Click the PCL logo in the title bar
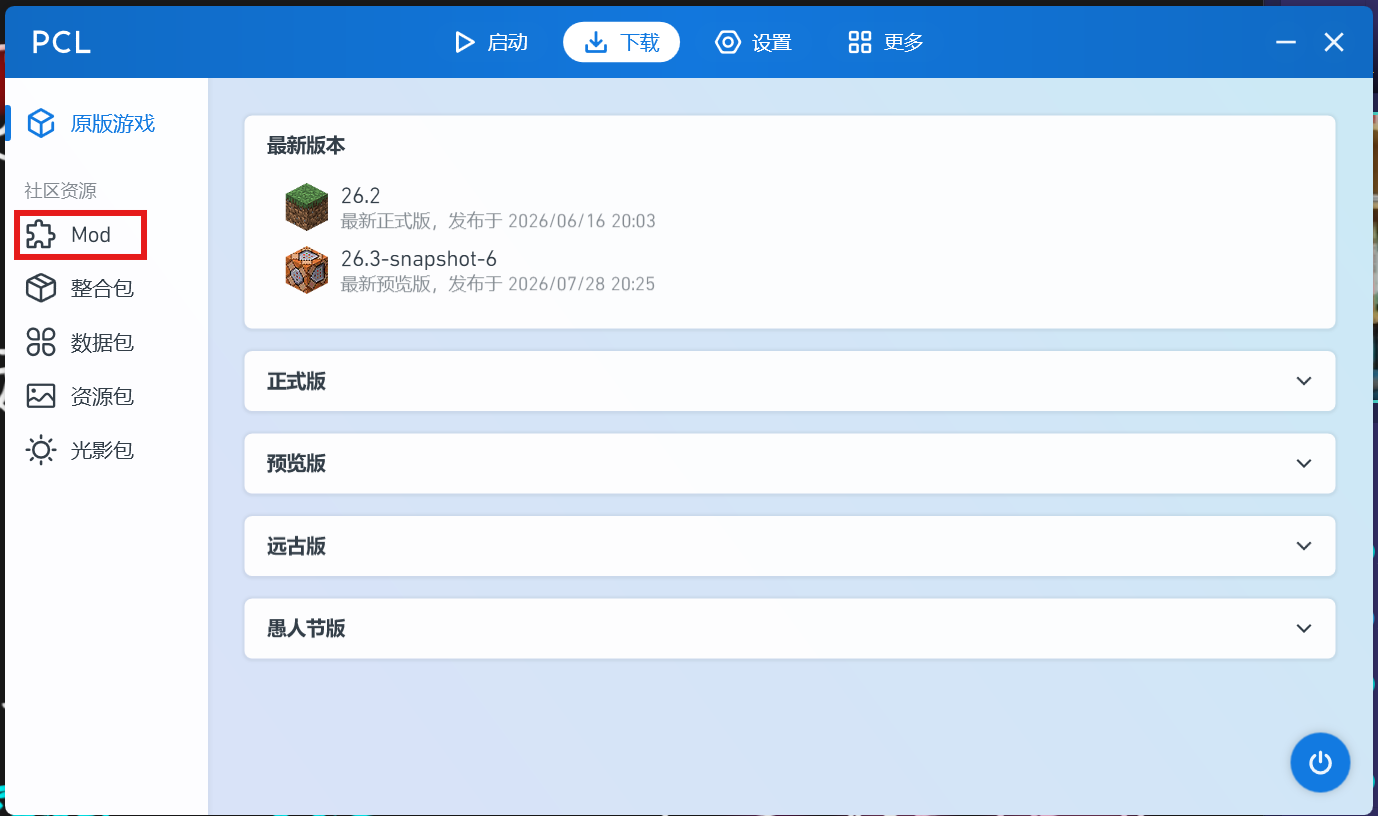This screenshot has width=1378, height=816. point(61,42)
